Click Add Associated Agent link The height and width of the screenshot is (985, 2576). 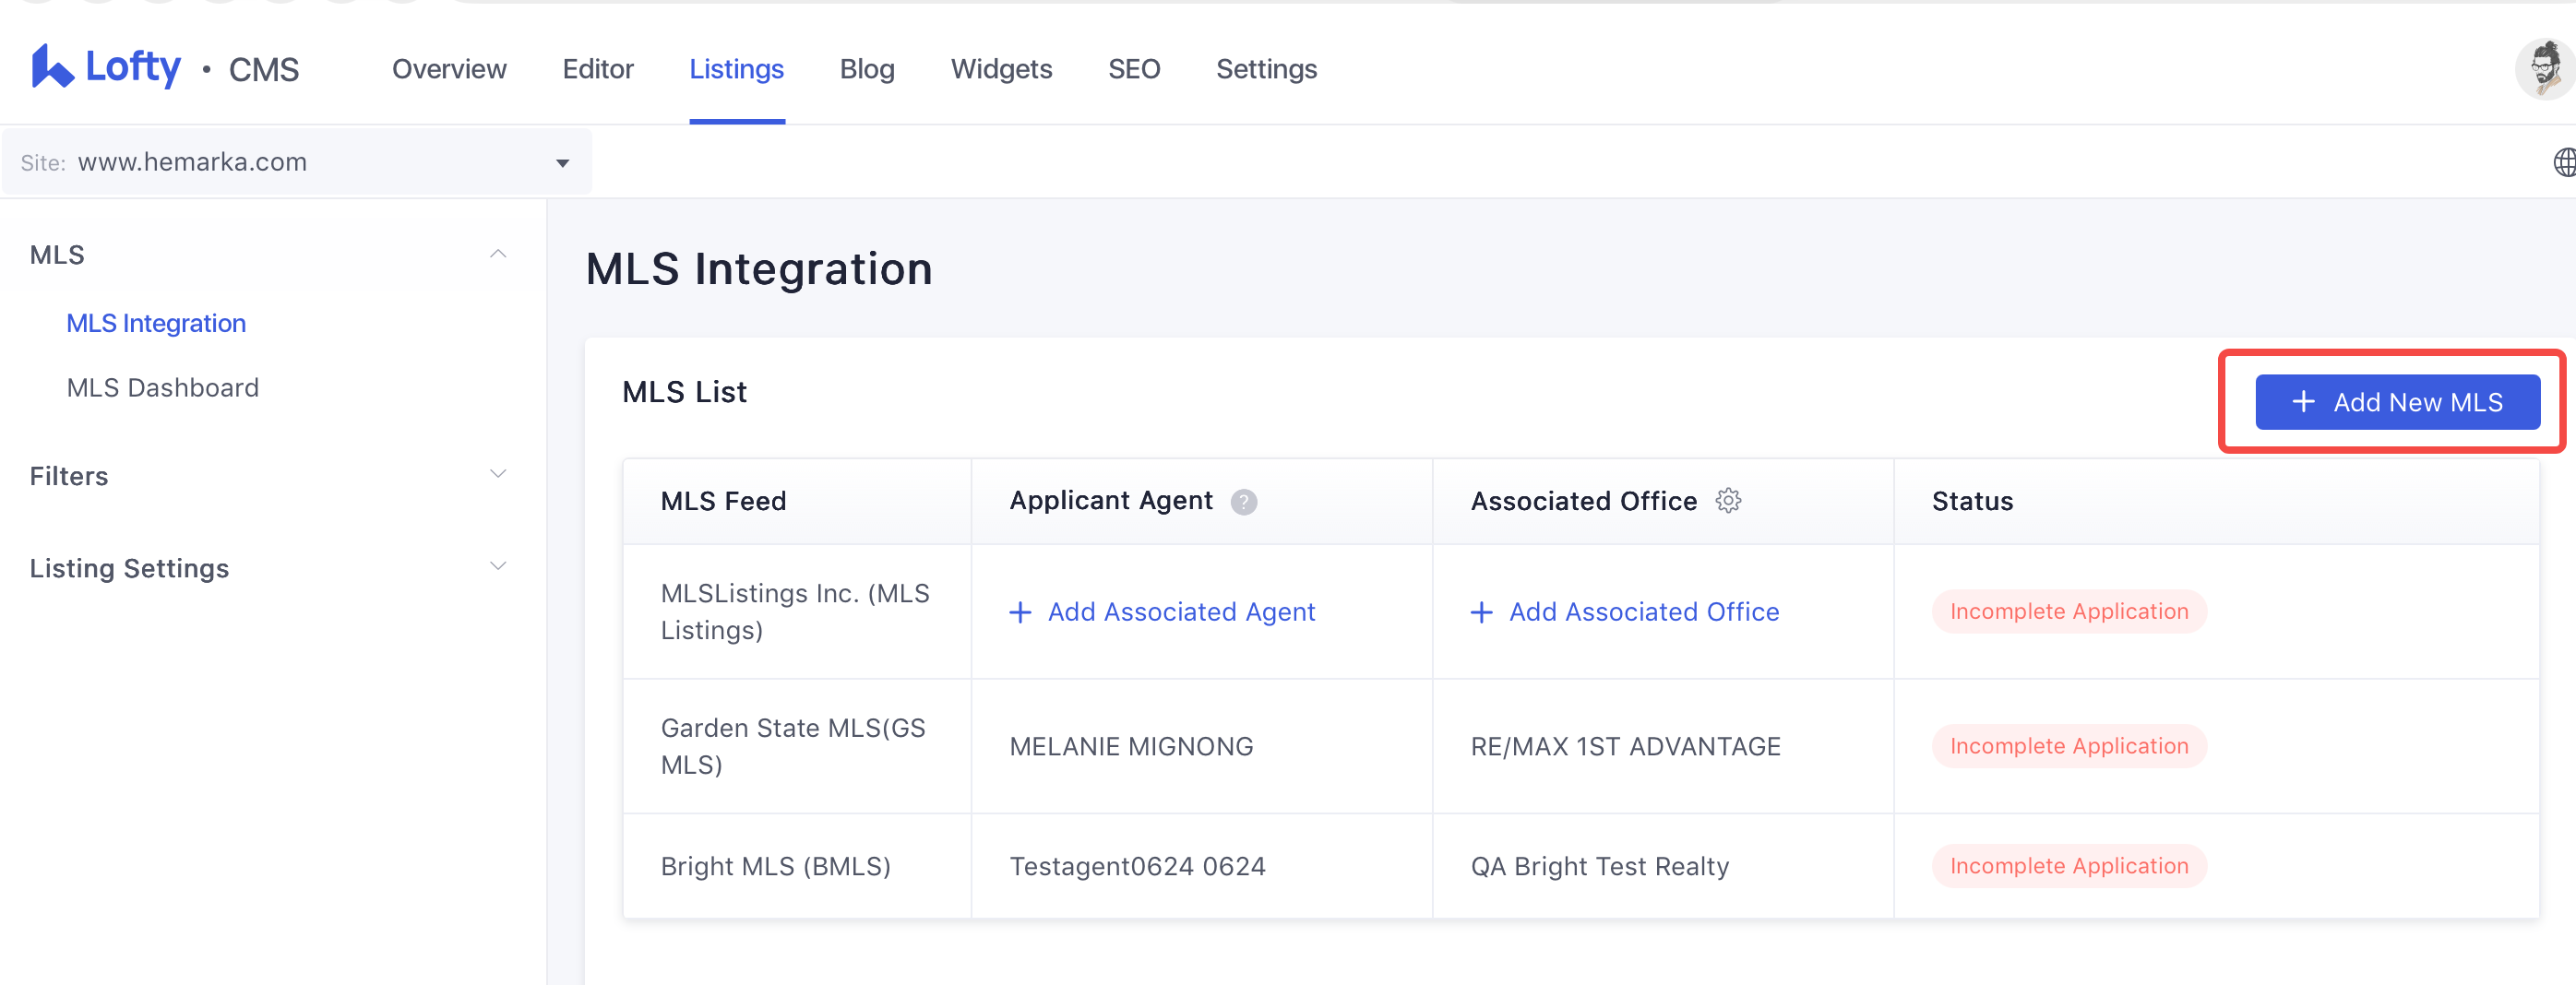1181,612
